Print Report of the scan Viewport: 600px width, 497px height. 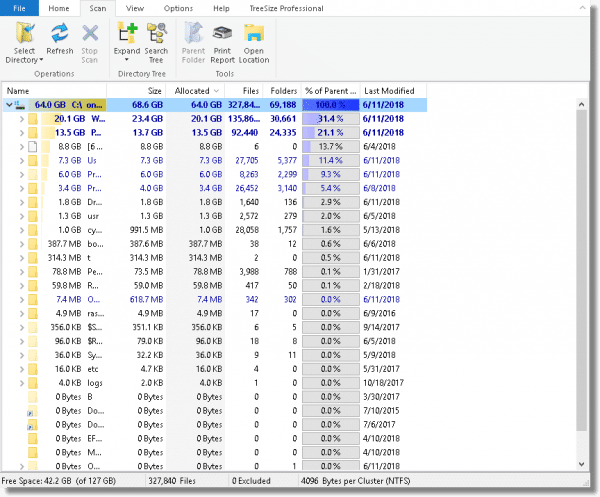coord(222,42)
